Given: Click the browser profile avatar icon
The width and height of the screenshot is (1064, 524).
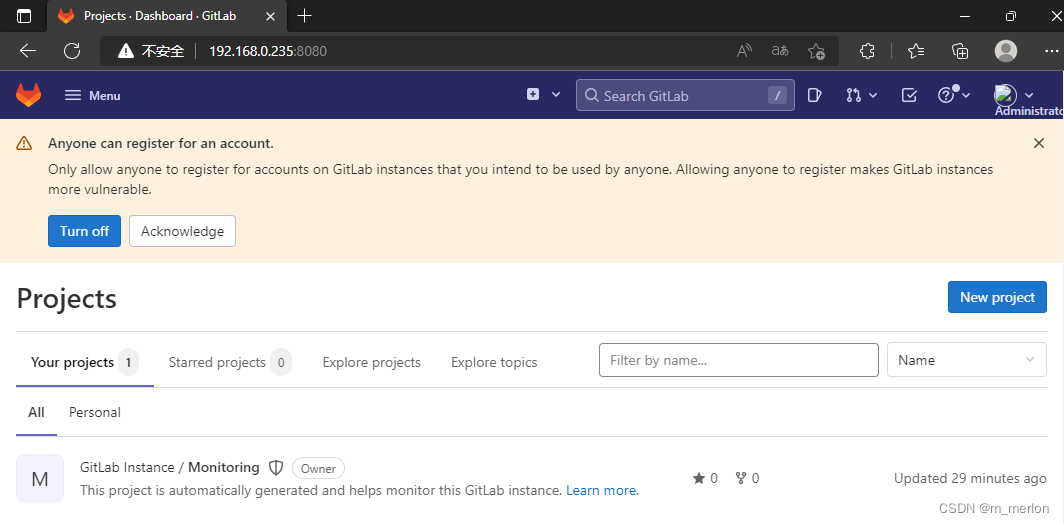Looking at the screenshot, I should (1006, 51).
